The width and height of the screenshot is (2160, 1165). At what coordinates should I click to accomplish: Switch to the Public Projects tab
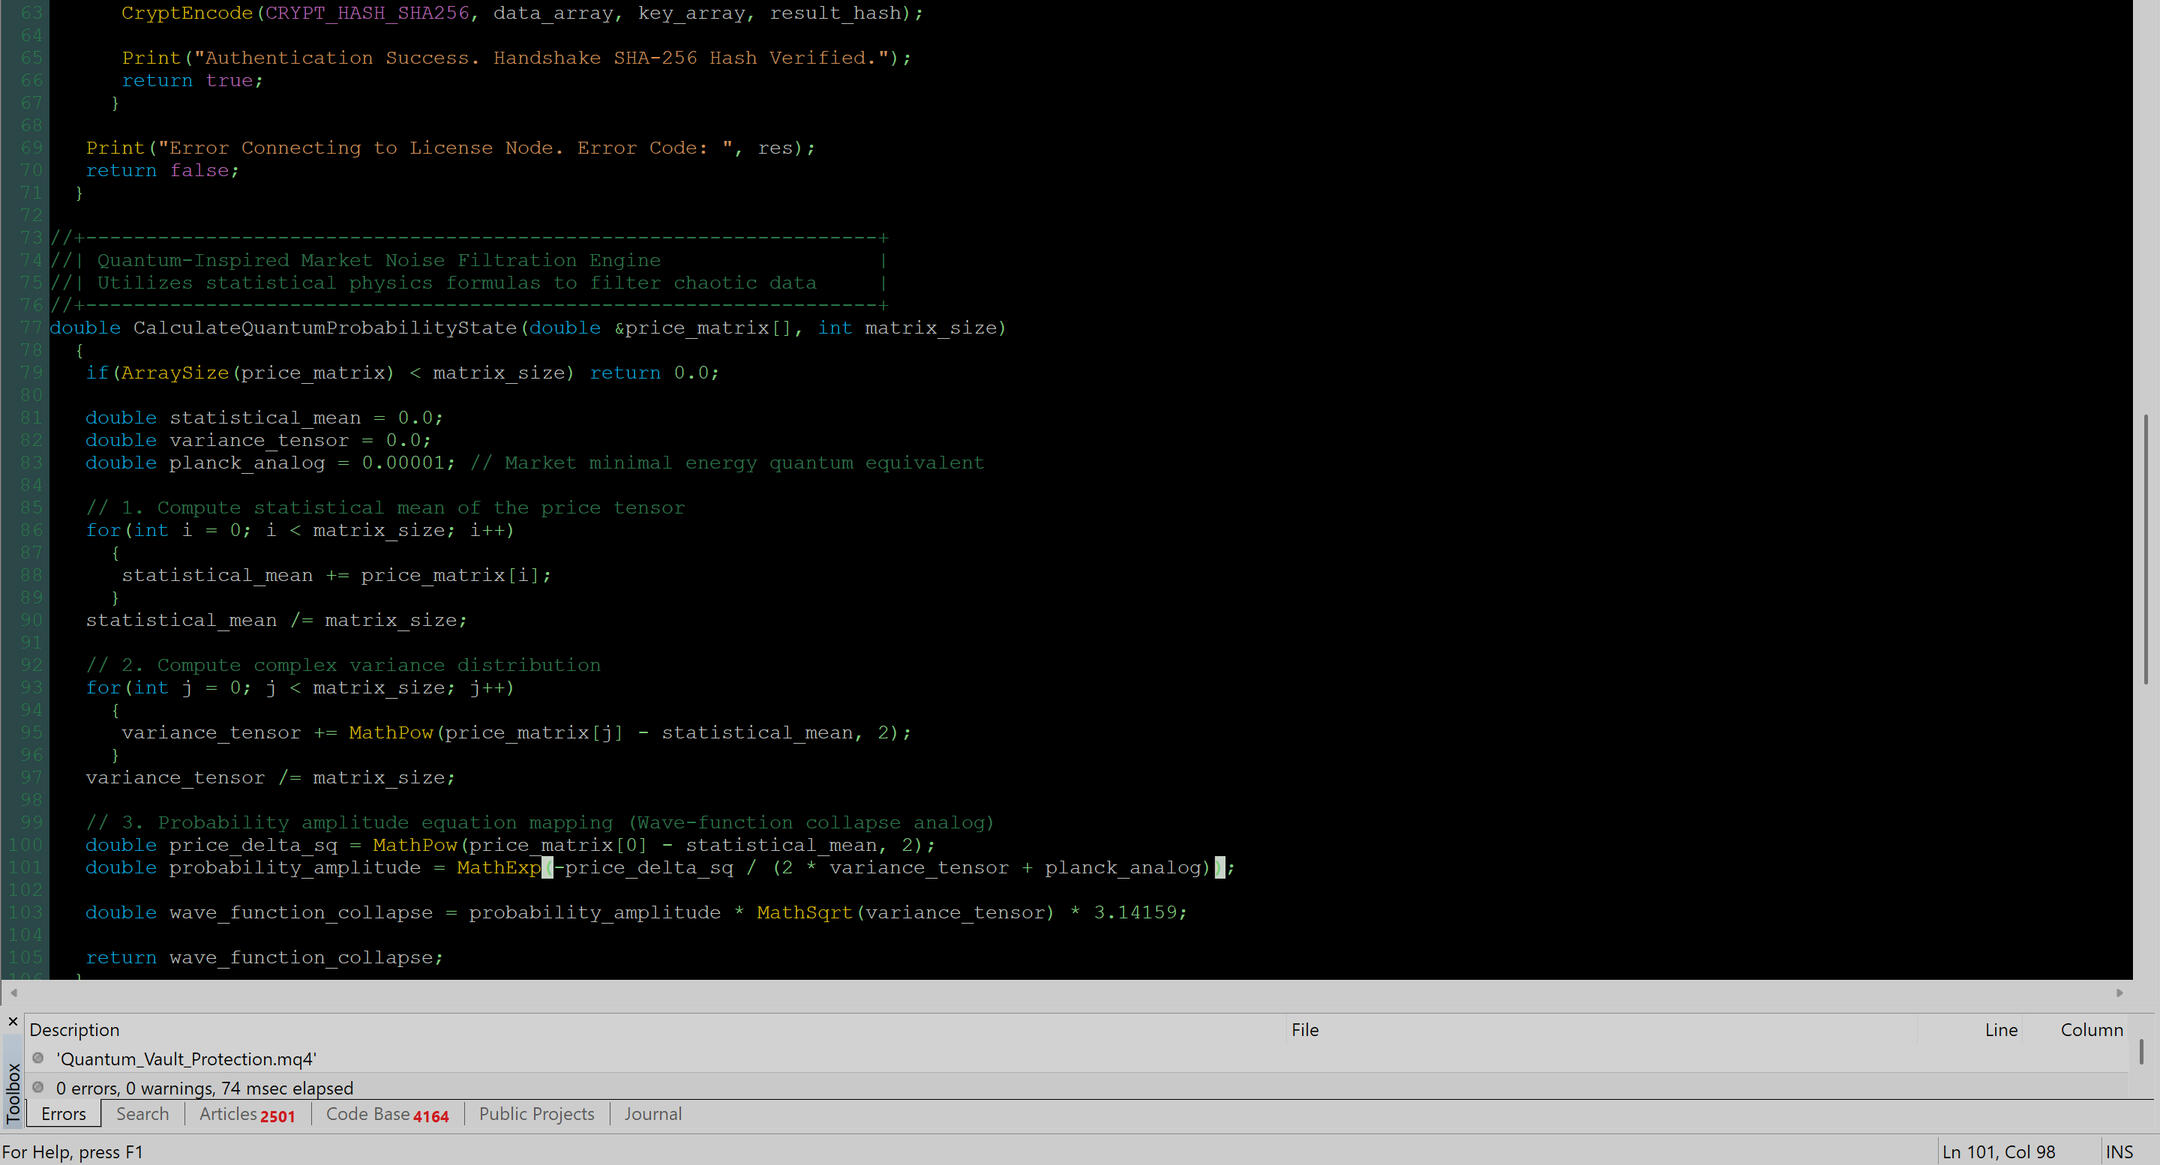[536, 1114]
